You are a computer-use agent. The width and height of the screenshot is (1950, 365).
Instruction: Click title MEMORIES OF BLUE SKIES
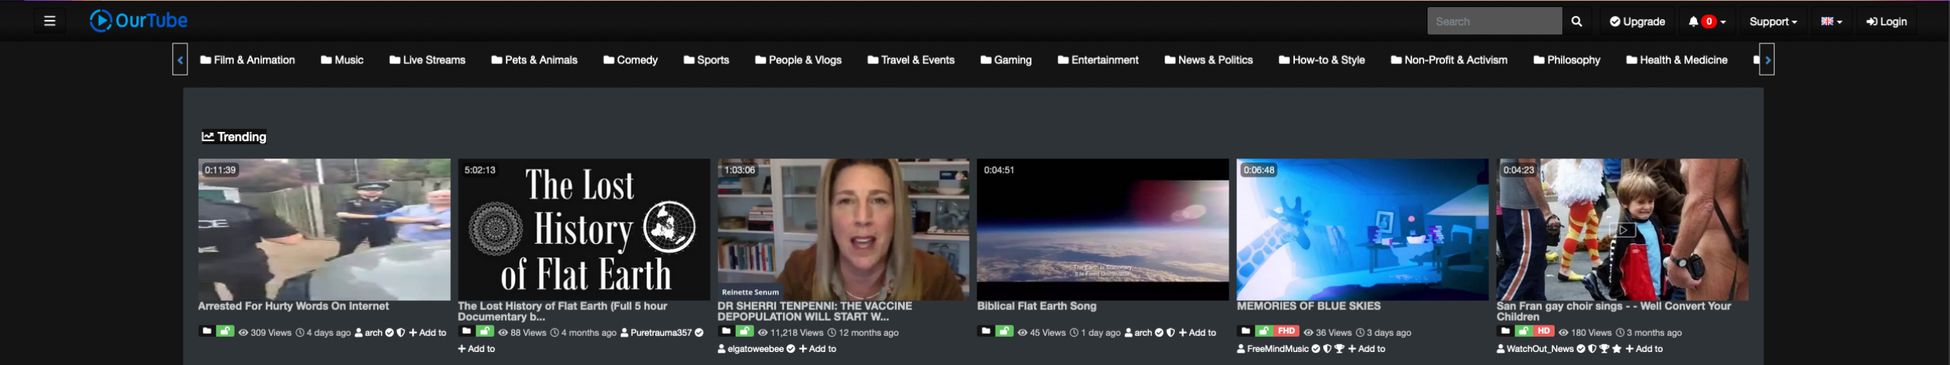tap(1308, 306)
